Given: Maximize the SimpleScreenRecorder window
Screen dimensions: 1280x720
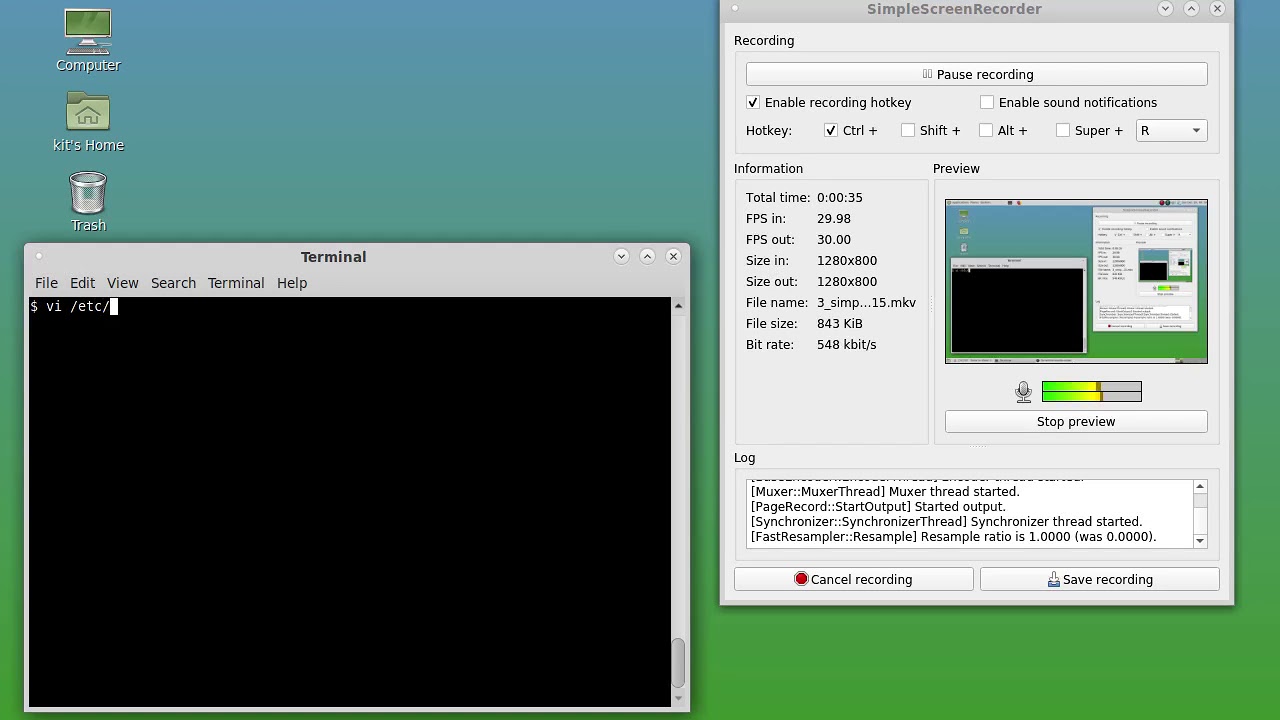Looking at the screenshot, I should pos(1191,8).
